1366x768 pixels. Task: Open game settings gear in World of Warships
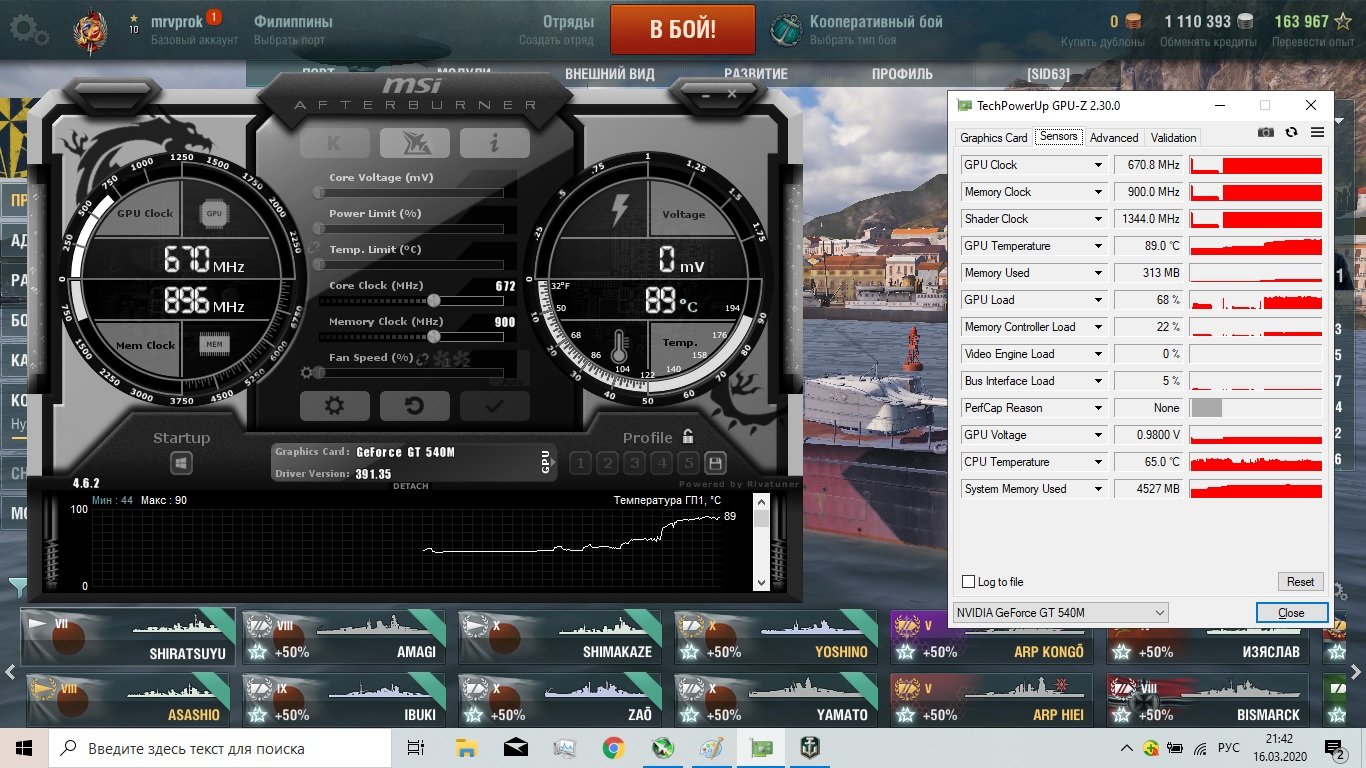tap(27, 29)
